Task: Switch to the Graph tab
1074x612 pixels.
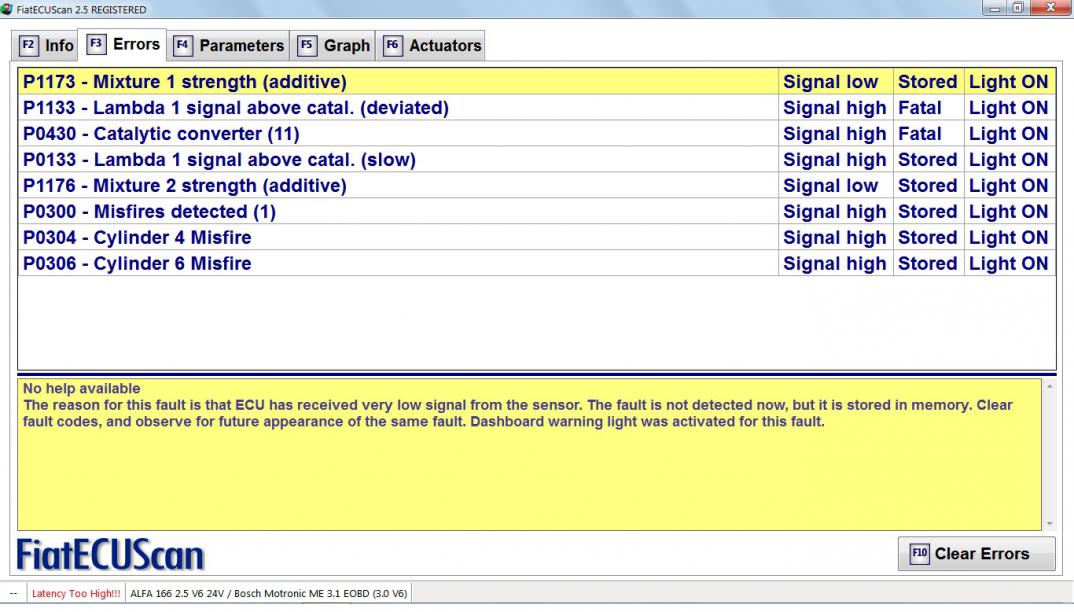Action: tap(333, 46)
